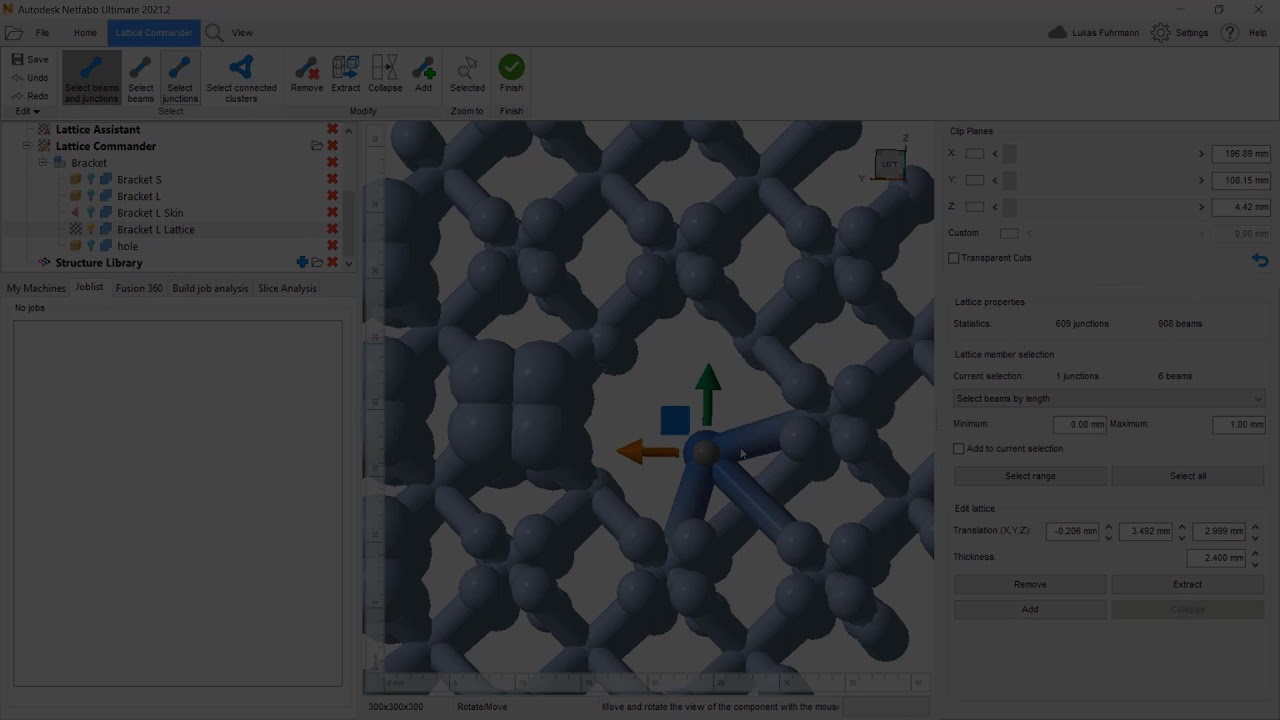Step X clip plane right arrow
The image size is (1280, 720).
[1201, 154]
